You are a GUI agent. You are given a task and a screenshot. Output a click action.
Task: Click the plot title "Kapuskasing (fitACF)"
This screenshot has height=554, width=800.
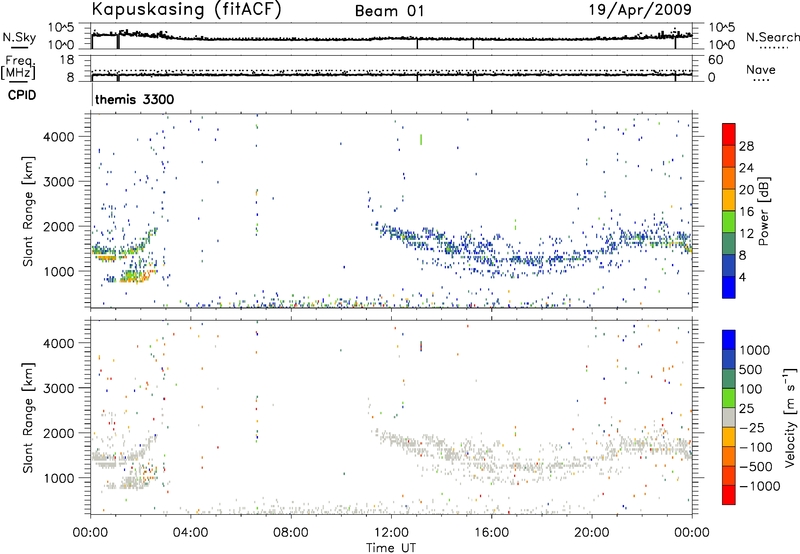coord(186,9)
